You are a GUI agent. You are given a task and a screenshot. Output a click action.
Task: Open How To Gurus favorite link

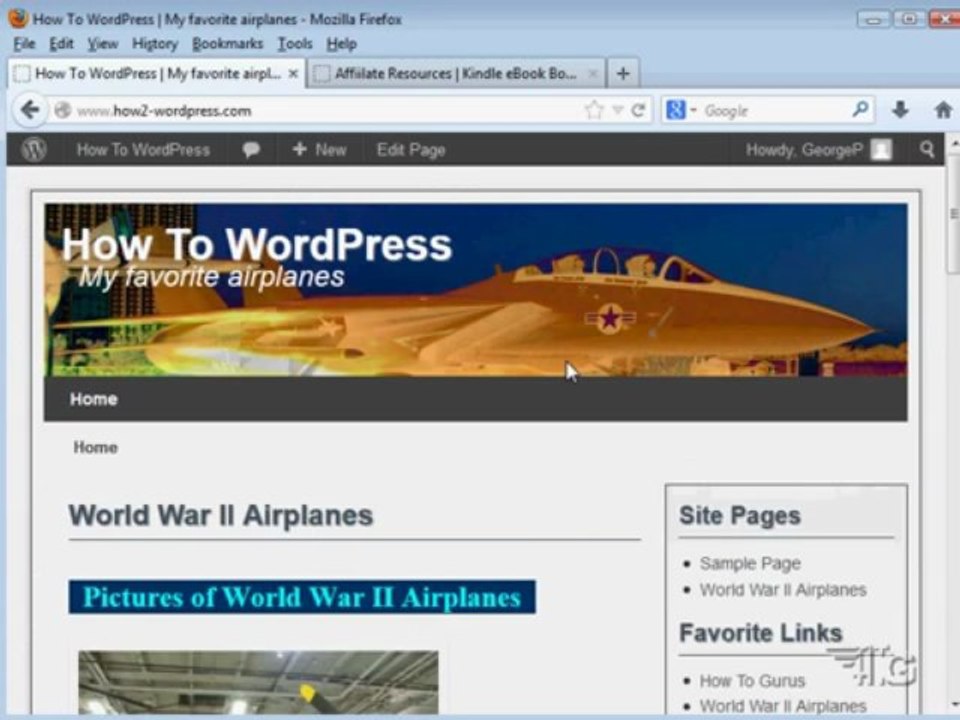point(752,681)
